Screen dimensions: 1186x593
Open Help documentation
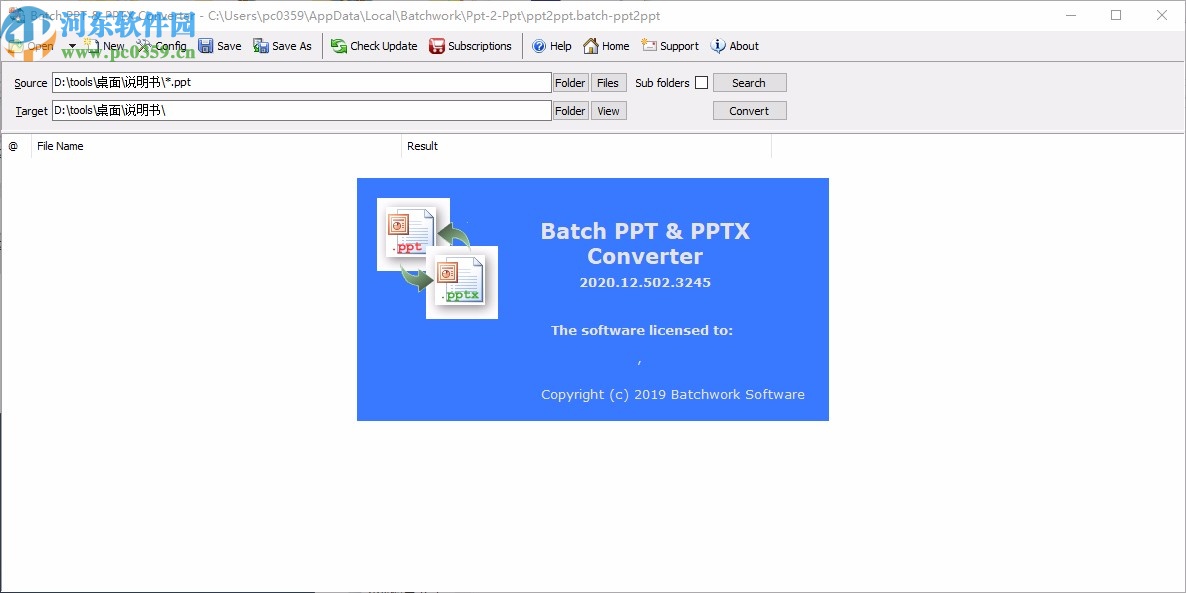coord(552,46)
